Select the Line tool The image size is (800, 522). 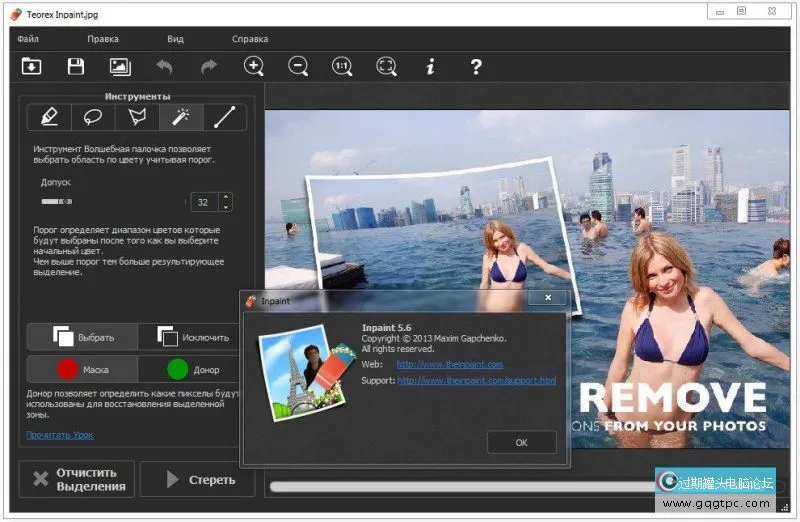(x=225, y=117)
